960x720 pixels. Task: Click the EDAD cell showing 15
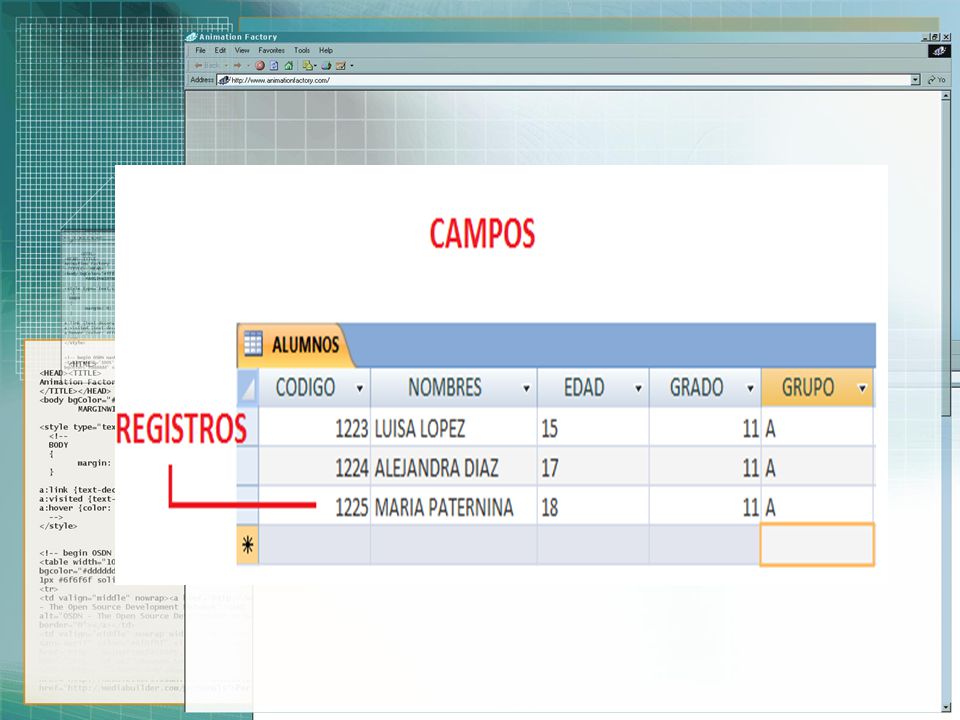pyautogui.click(x=593, y=427)
